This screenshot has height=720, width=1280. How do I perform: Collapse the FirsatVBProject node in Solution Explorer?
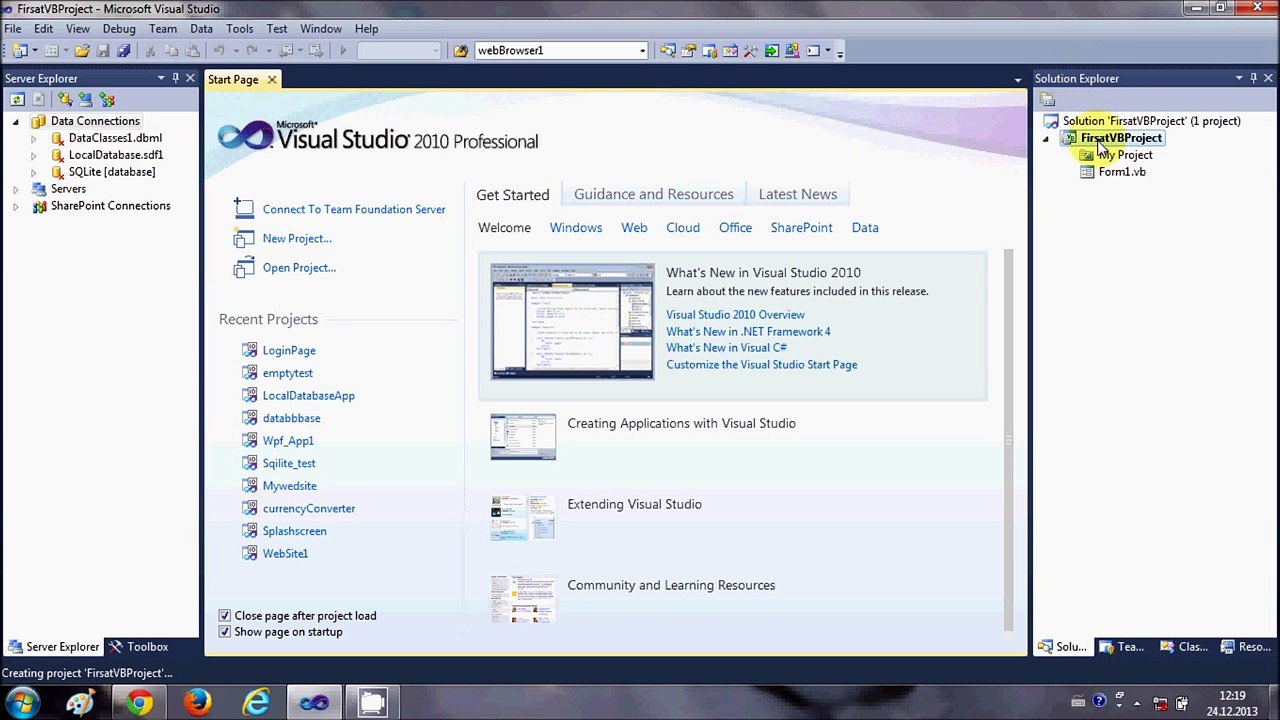[x=1046, y=139]
